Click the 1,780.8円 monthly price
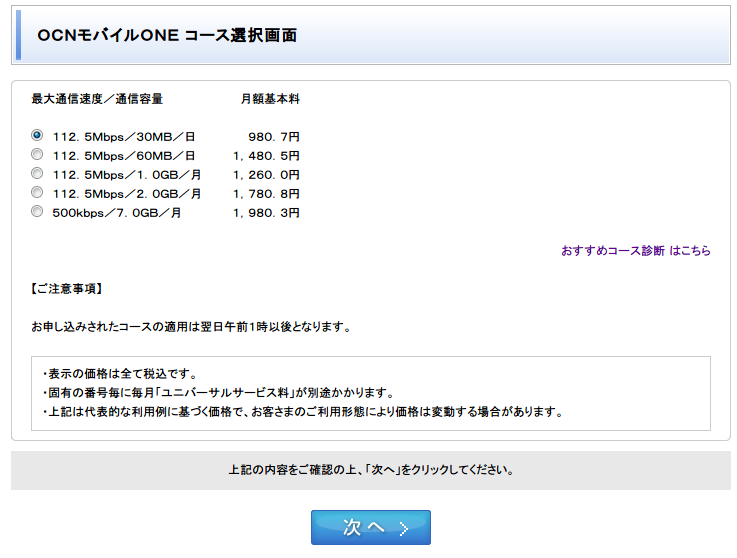Image resolution: width=737 pixels, height=558 pixels. pos(266,193)
